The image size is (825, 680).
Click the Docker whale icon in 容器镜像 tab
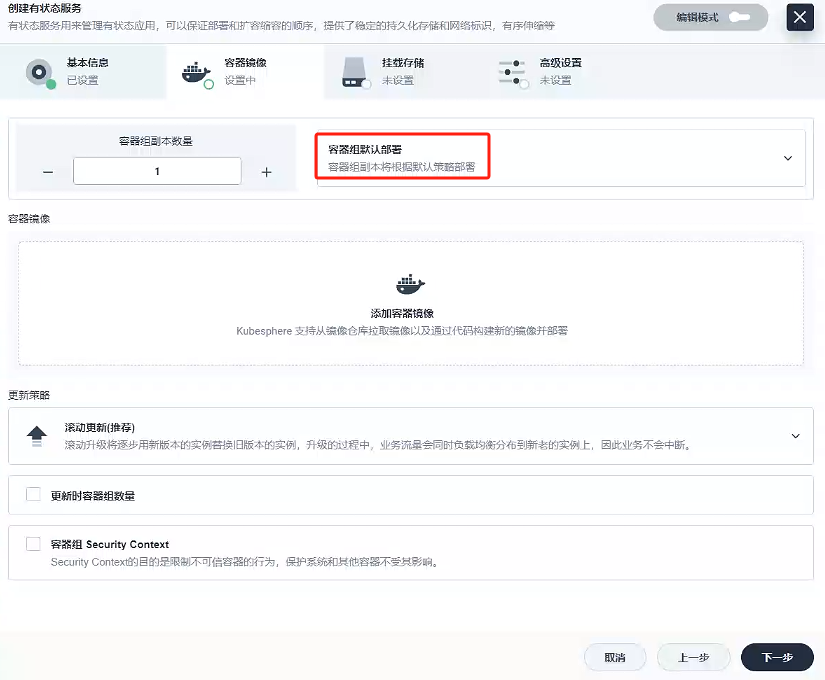(x=197, y=73)
